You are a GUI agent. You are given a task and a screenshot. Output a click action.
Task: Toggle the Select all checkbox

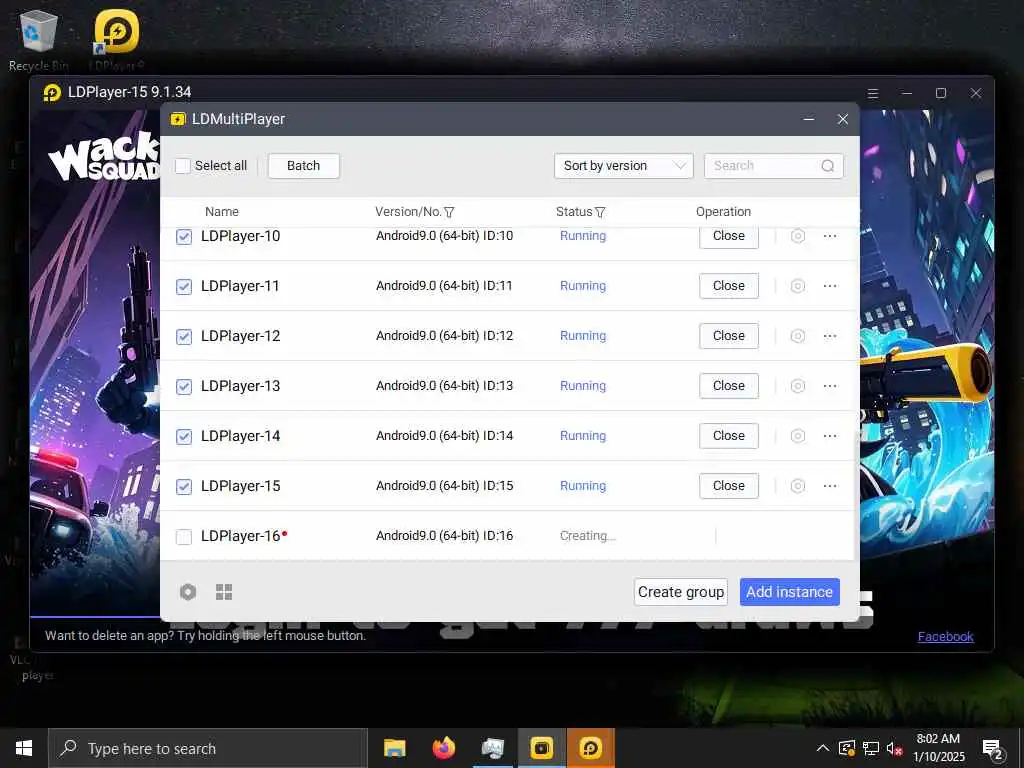(x=183, y=166)
